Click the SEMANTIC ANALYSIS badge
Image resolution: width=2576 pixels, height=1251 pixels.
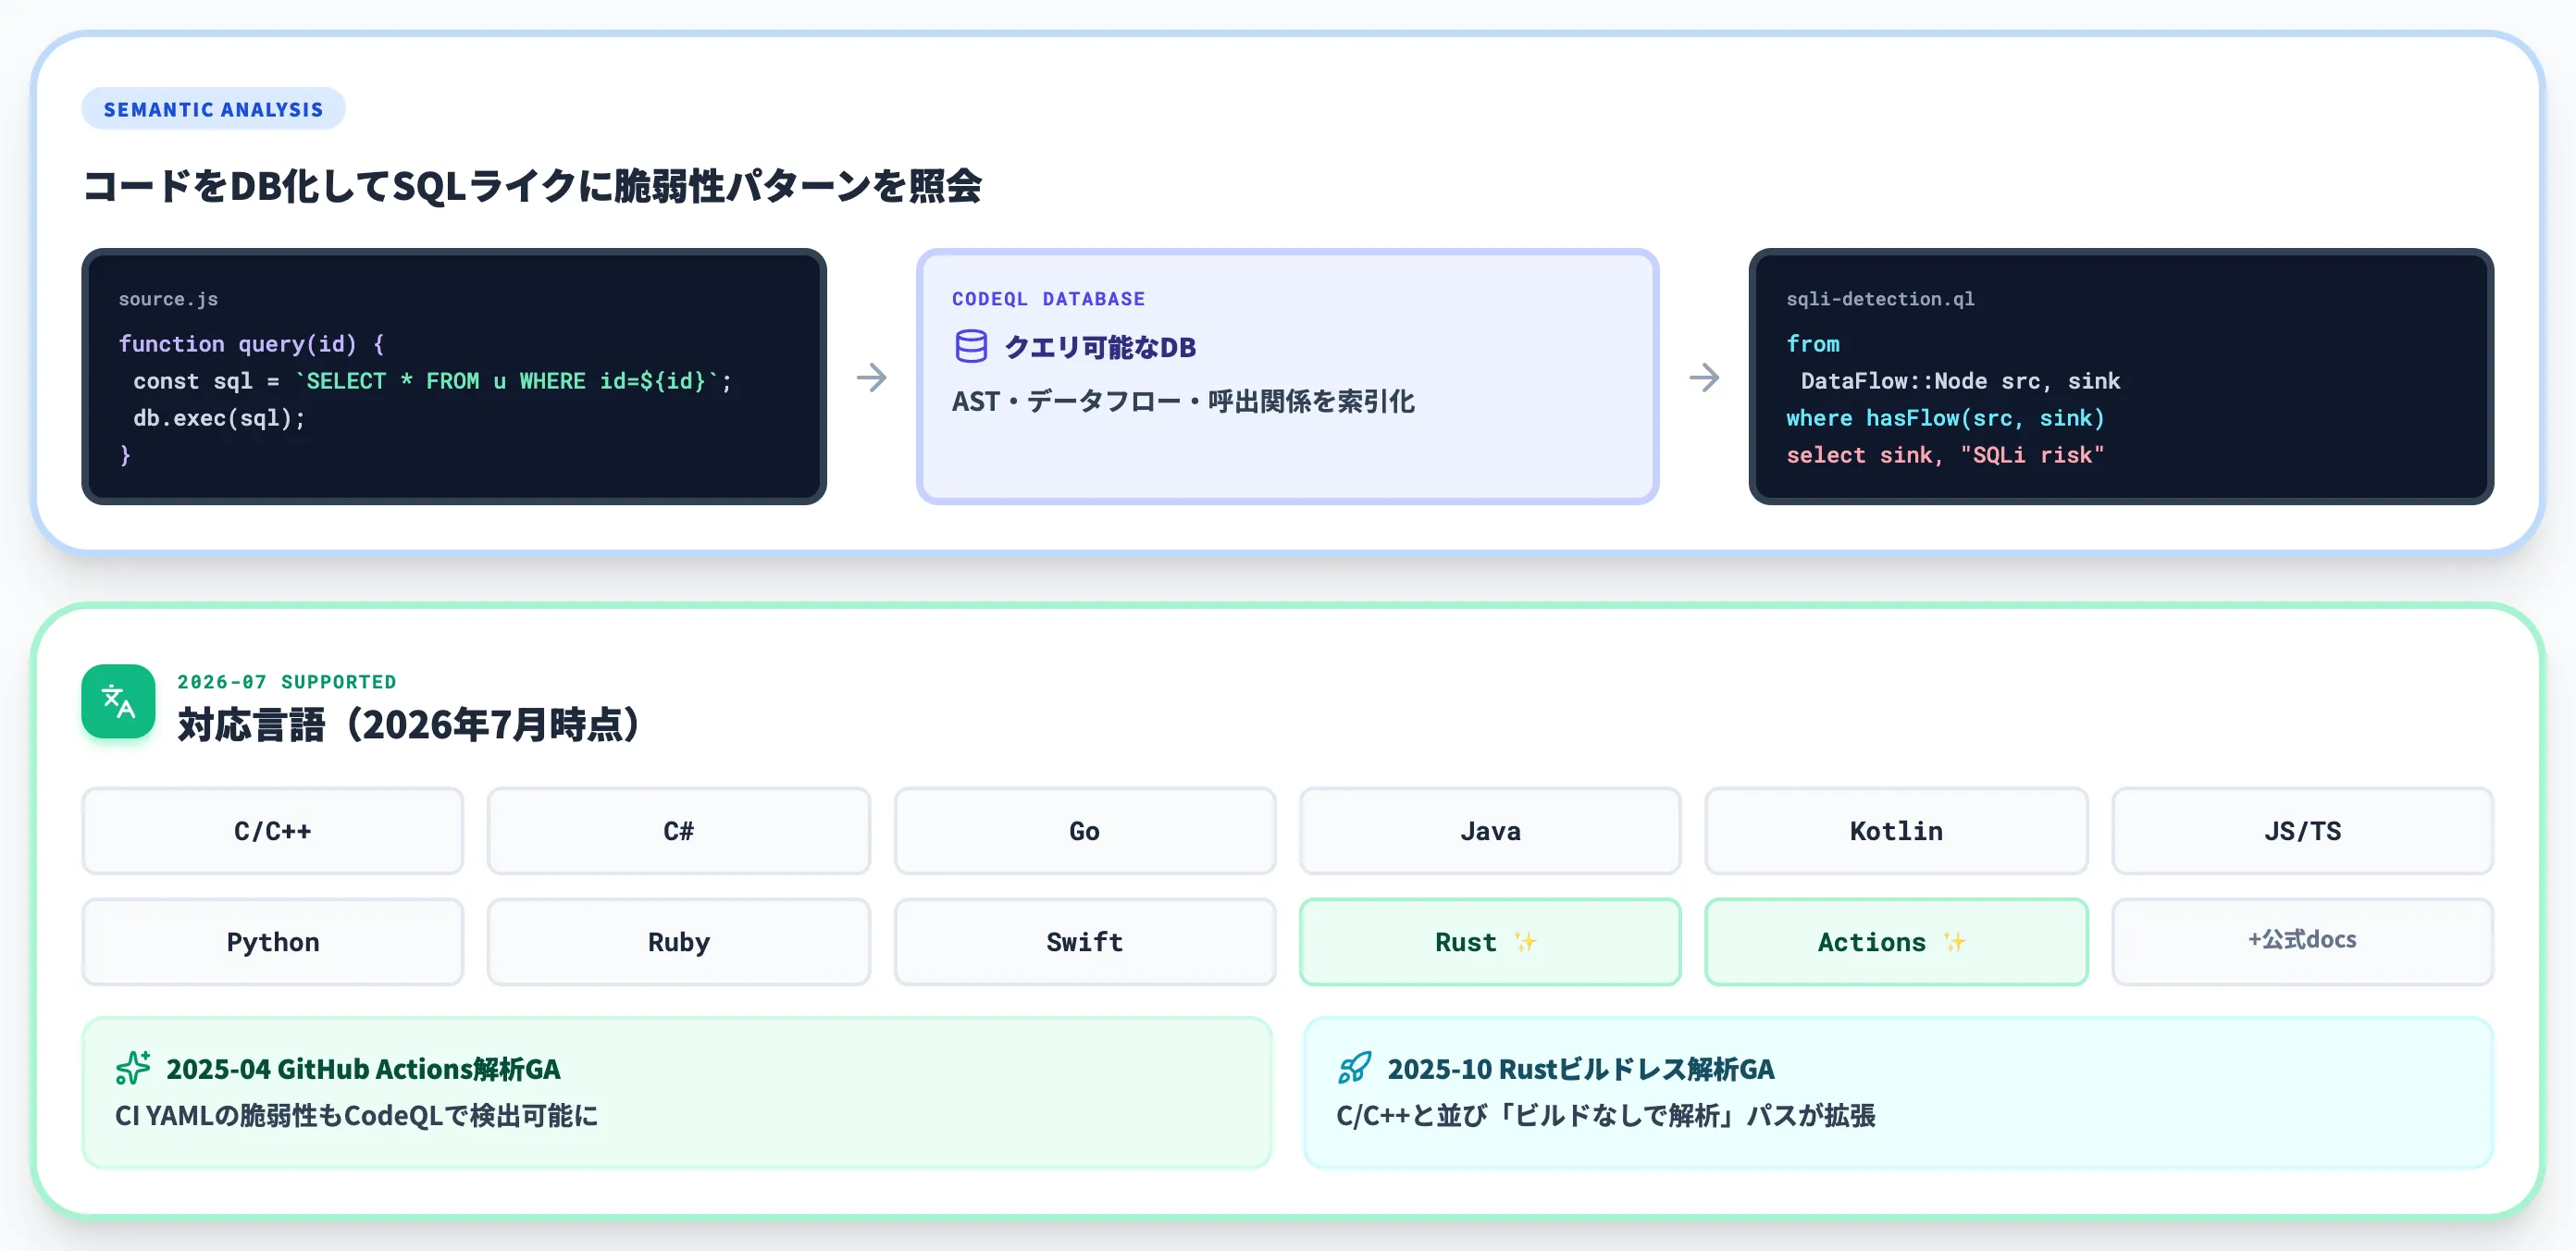point(213,109)
